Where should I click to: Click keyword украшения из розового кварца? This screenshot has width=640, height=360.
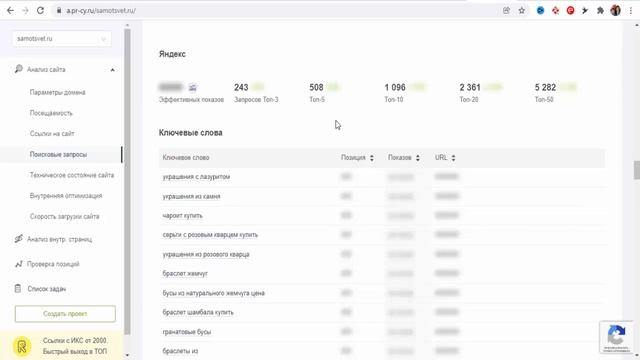click(206, 254)
